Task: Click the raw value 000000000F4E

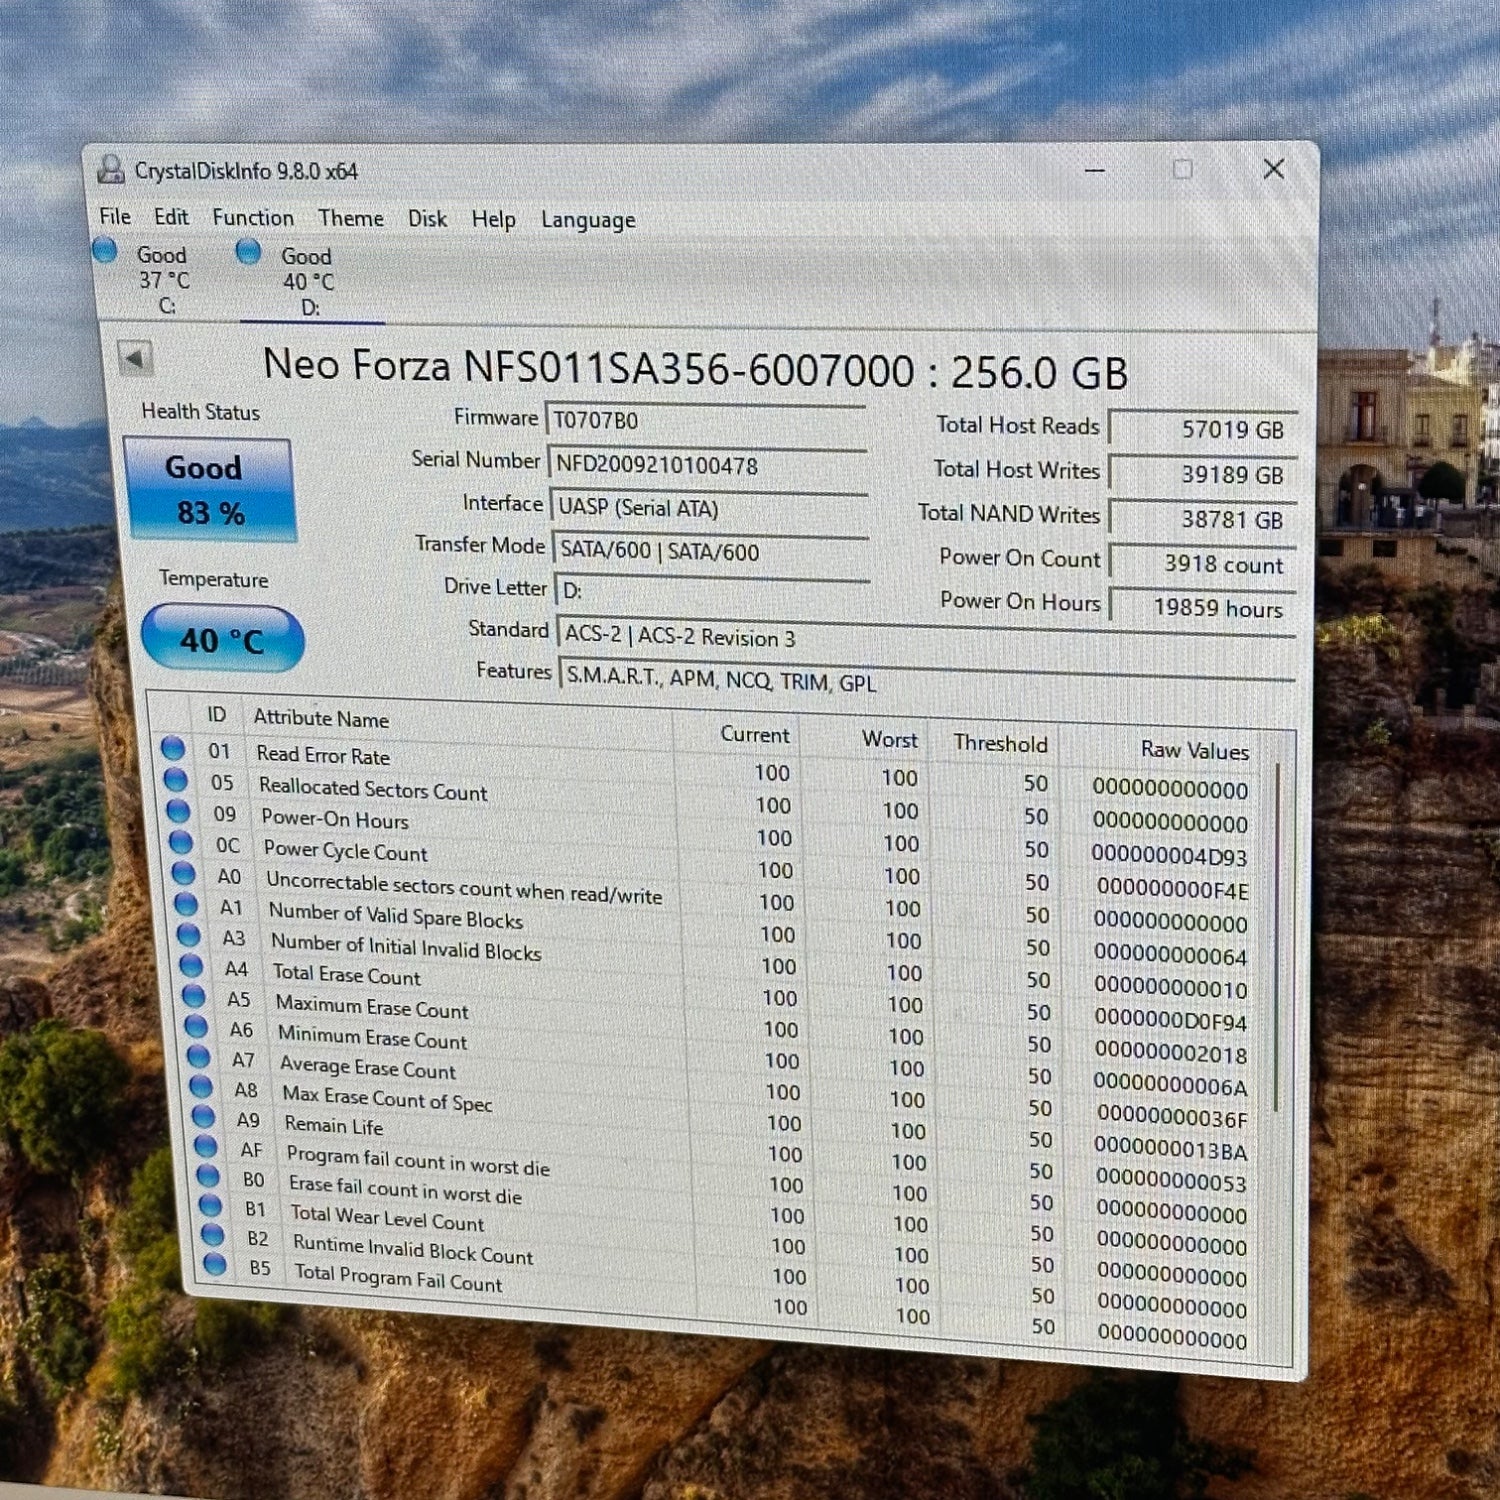Action: 1172,889
